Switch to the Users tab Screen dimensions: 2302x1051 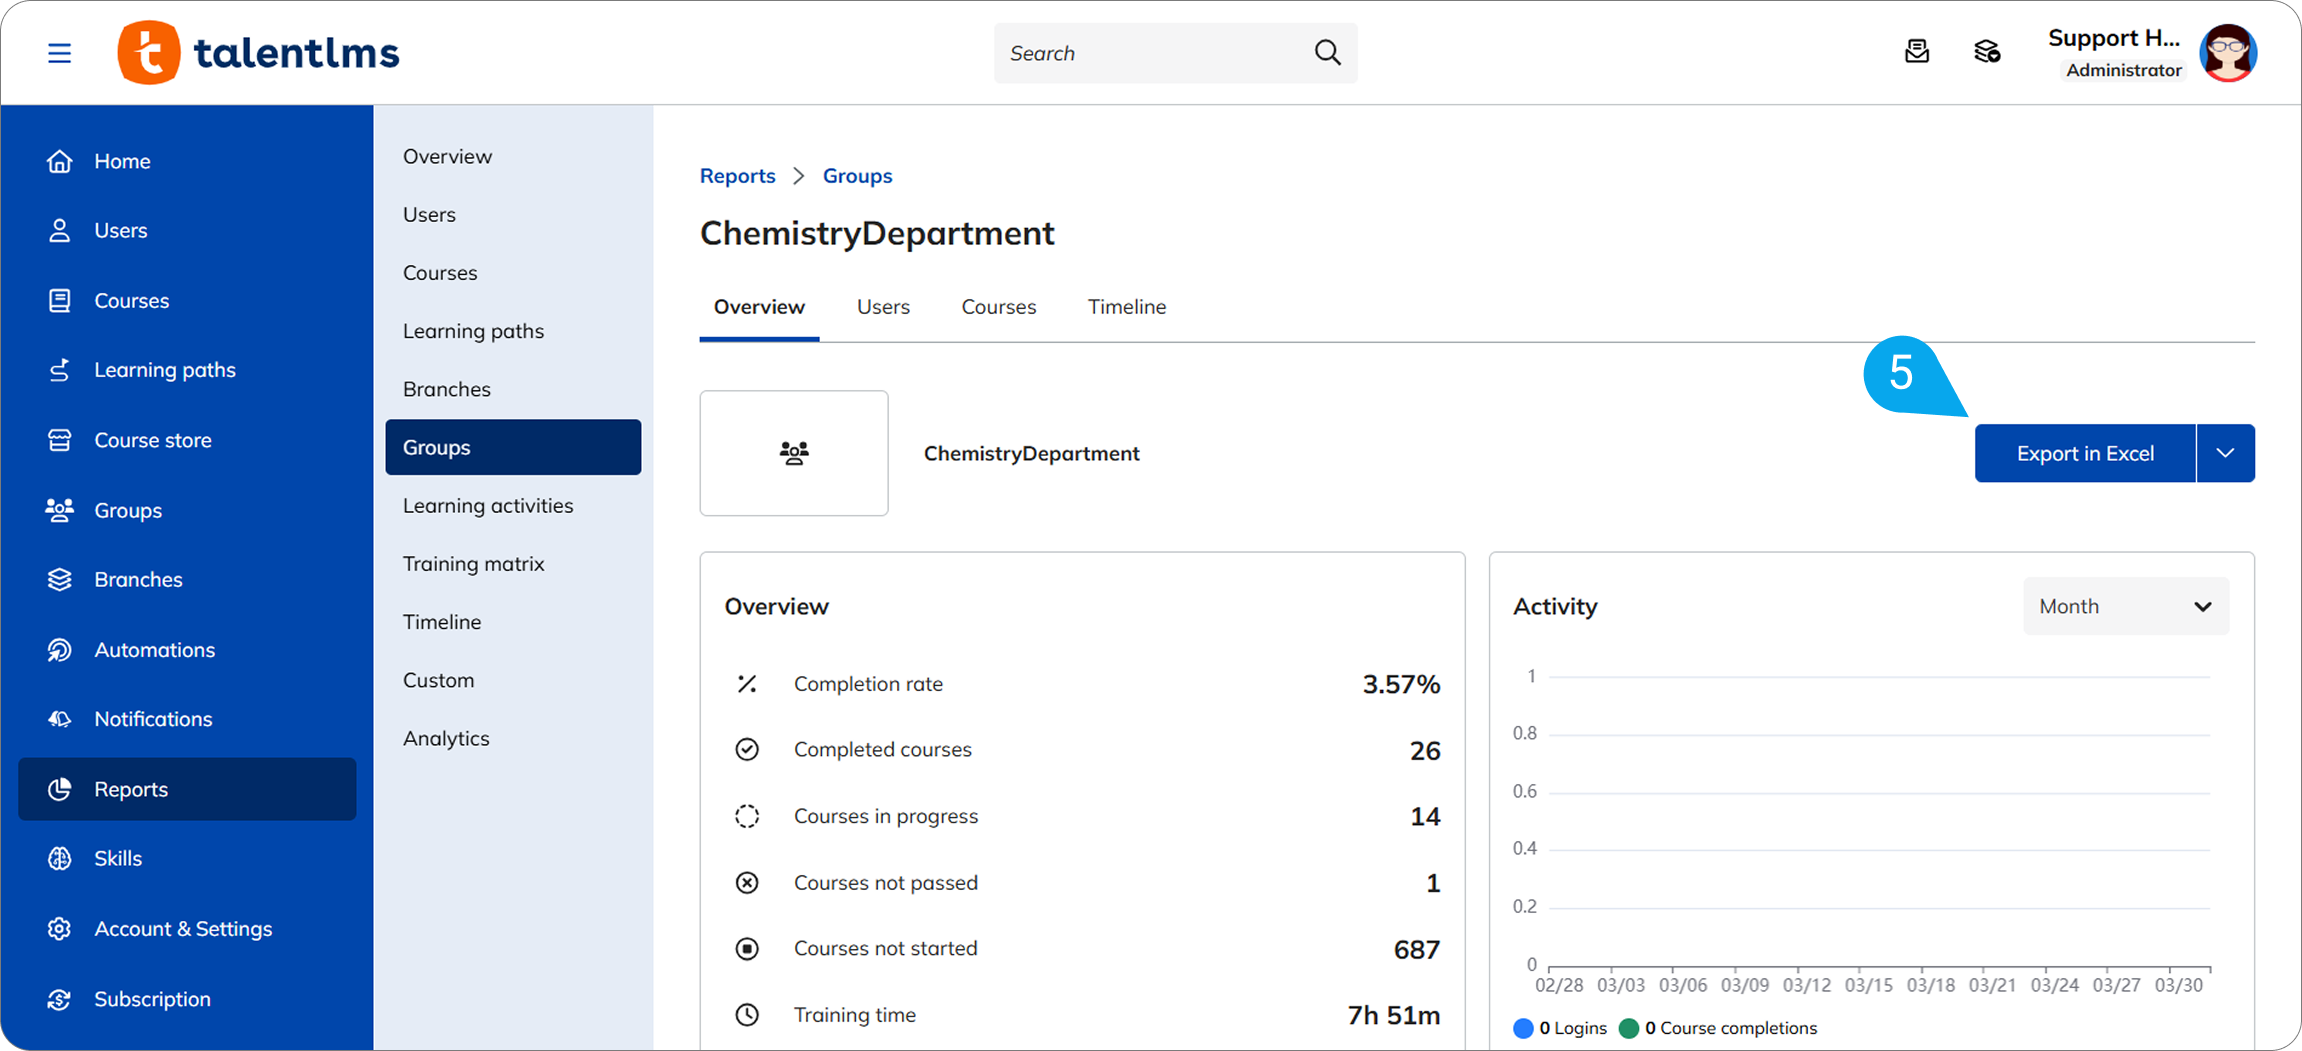click(883, 307)
